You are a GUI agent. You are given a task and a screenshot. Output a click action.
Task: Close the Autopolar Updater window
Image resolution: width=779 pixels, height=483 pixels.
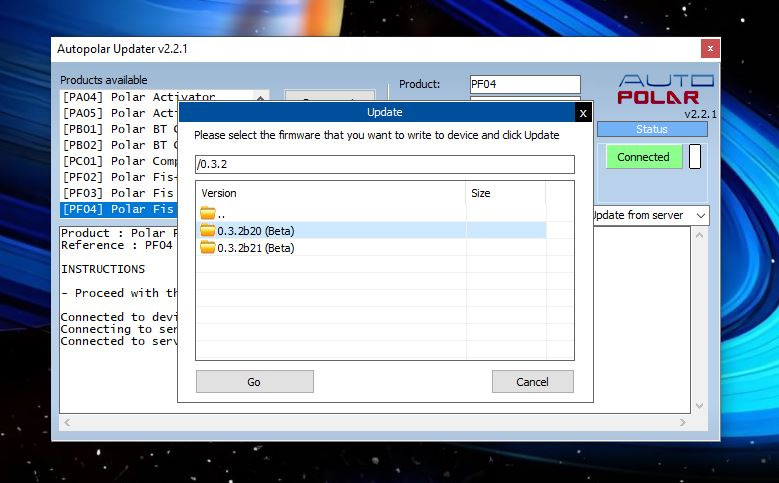[x=710, y=49]
